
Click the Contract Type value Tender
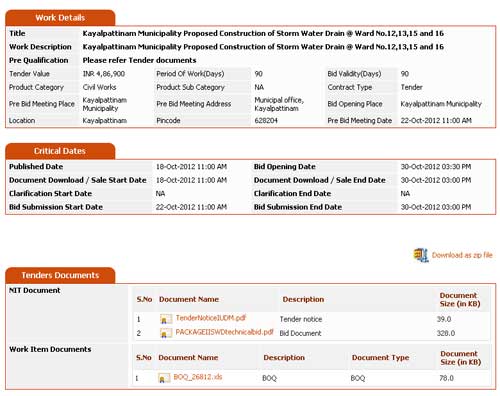[411, 87]
